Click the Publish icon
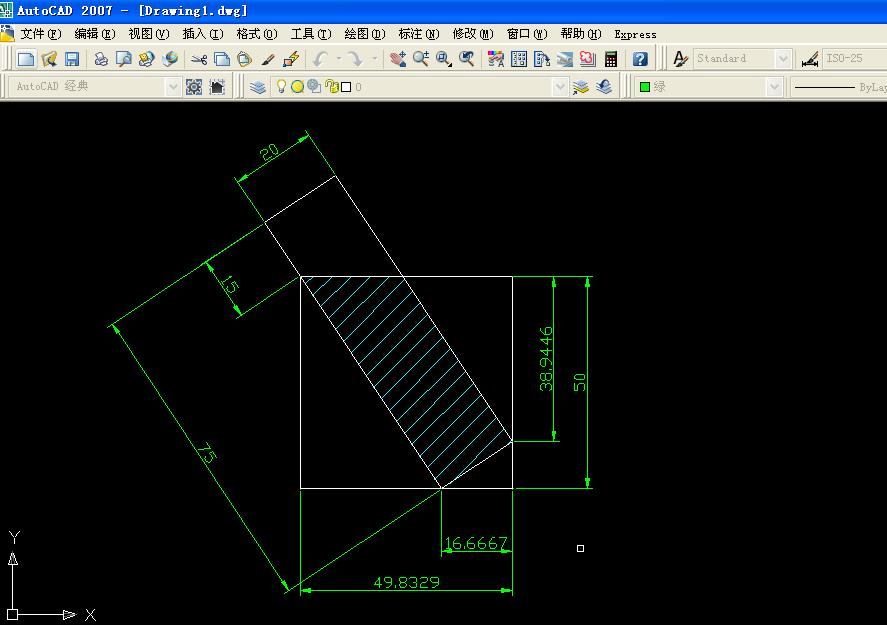Image resolution: width=887 pixels, height=625 pixels. tap(147, 59)
